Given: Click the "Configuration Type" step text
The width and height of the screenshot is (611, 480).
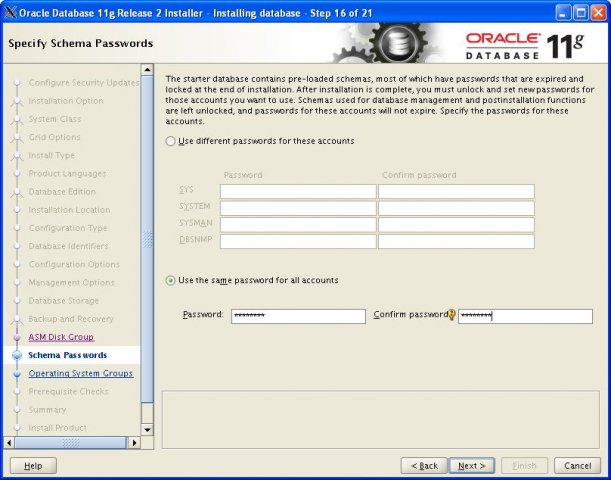Looking at the screenshot, I should (68, 228).
